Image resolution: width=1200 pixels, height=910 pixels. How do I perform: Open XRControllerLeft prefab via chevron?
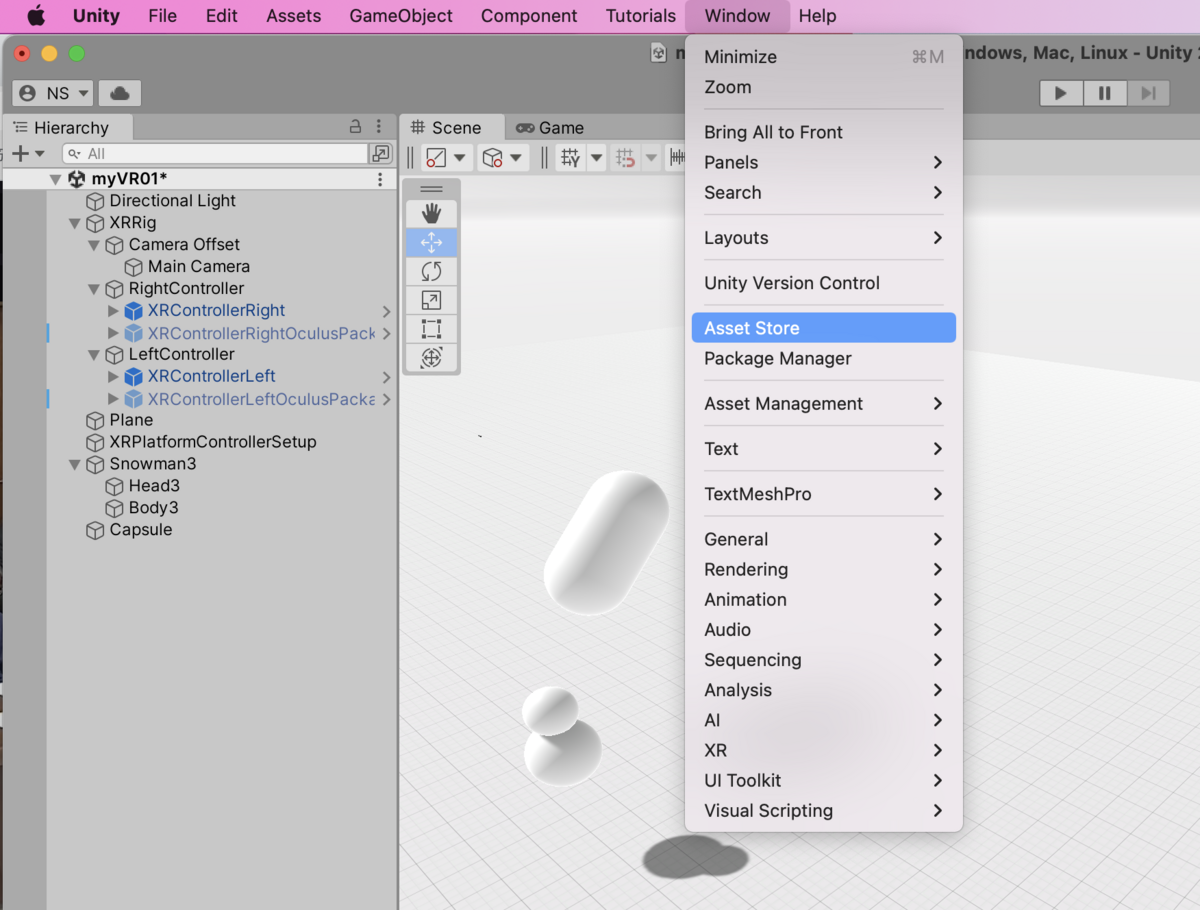click(x=386, y=377)
